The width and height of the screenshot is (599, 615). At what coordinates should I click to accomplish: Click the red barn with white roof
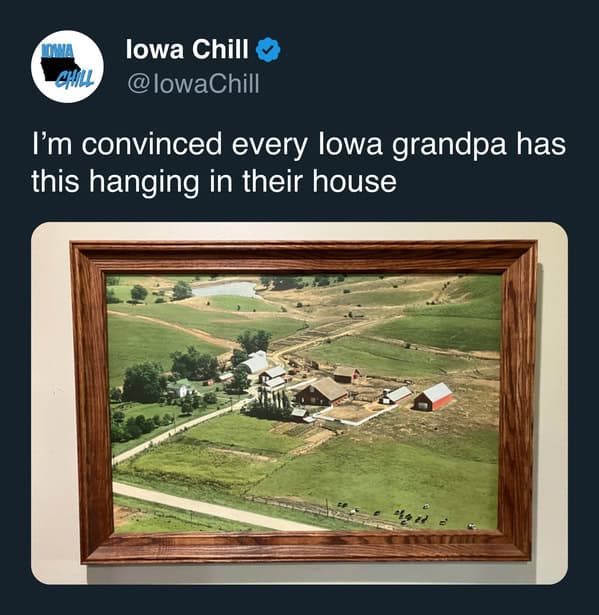[x=433, y=397]
